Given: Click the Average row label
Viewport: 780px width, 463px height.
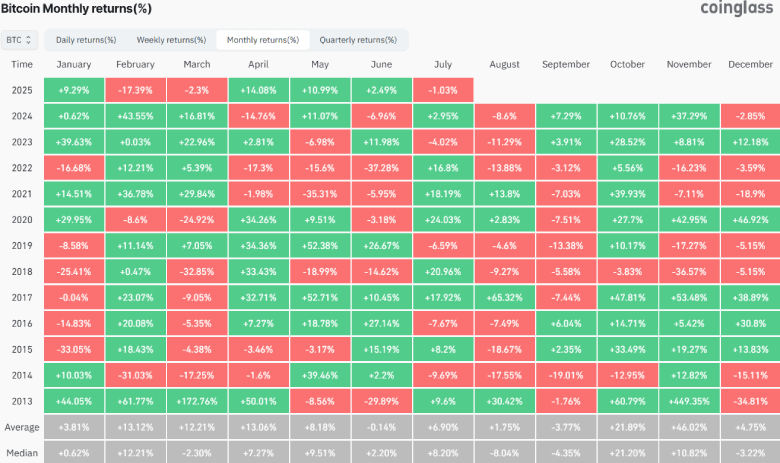Looking at the screenshot, I should (x=22, y=427).
